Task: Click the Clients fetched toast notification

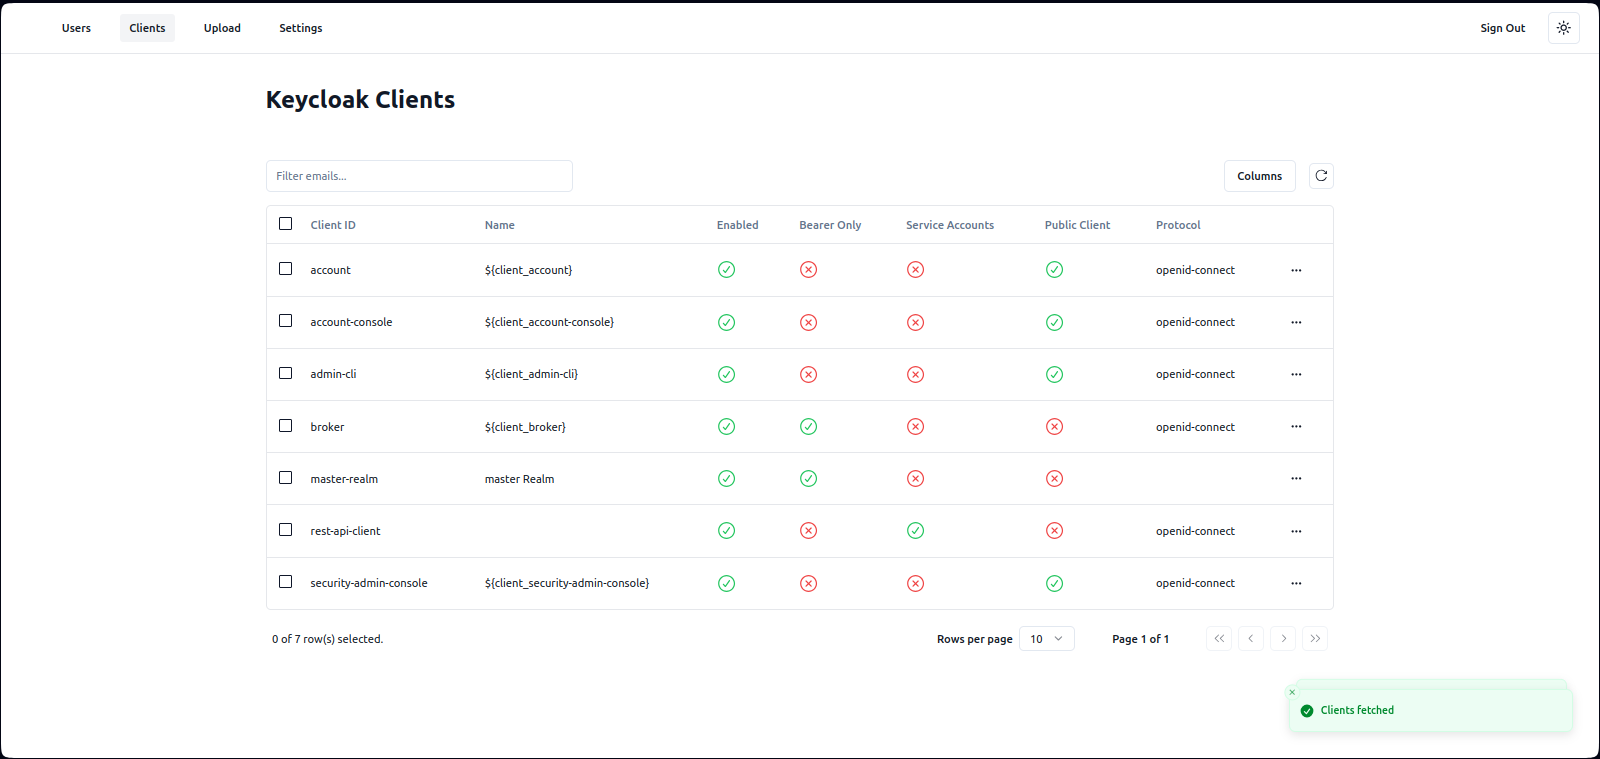Action: 1431,710
